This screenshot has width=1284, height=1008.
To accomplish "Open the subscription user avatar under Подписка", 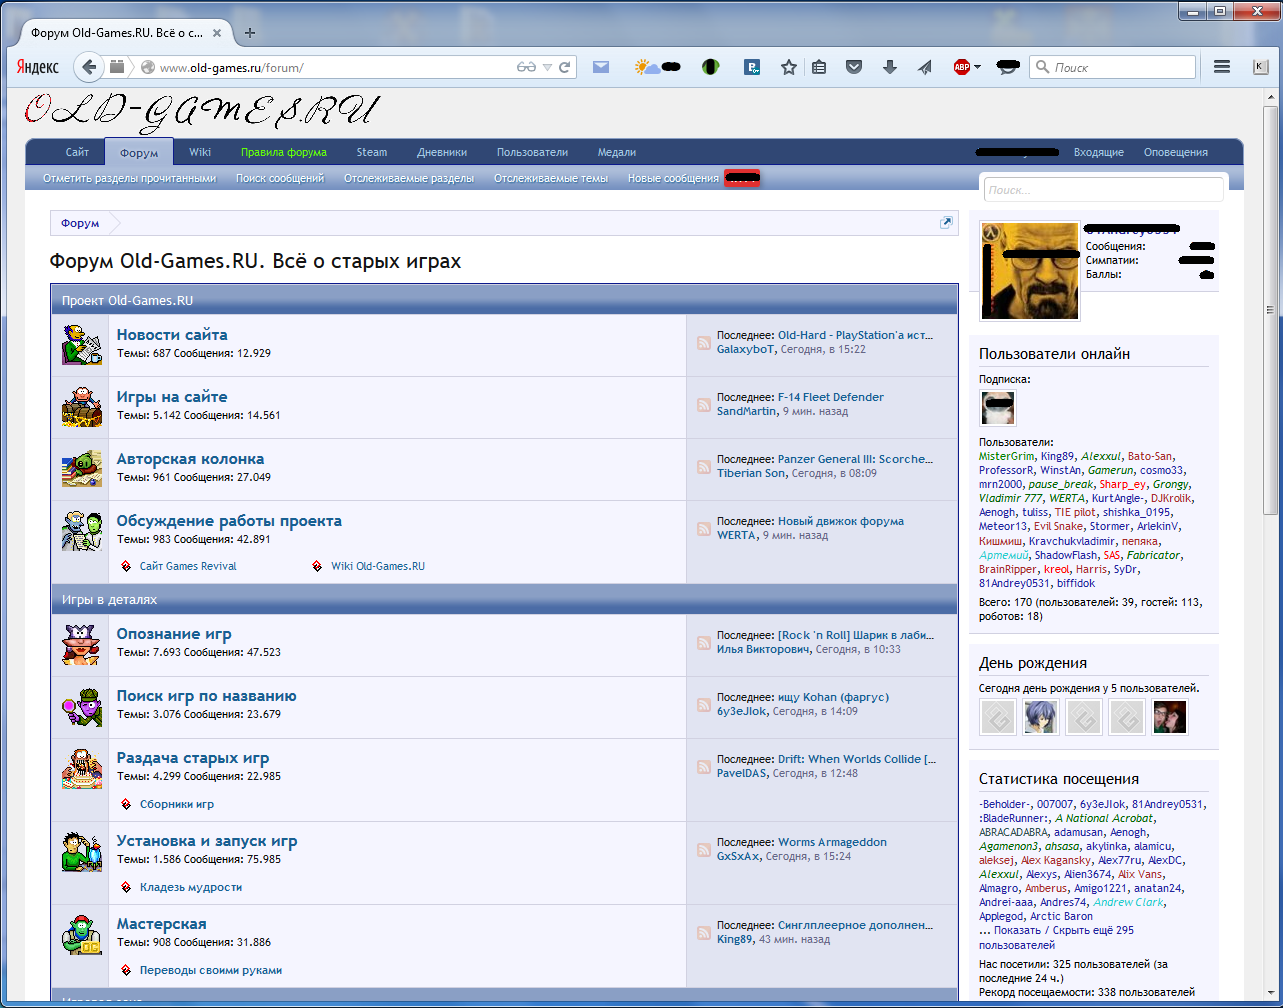I will tap(997, 408).
